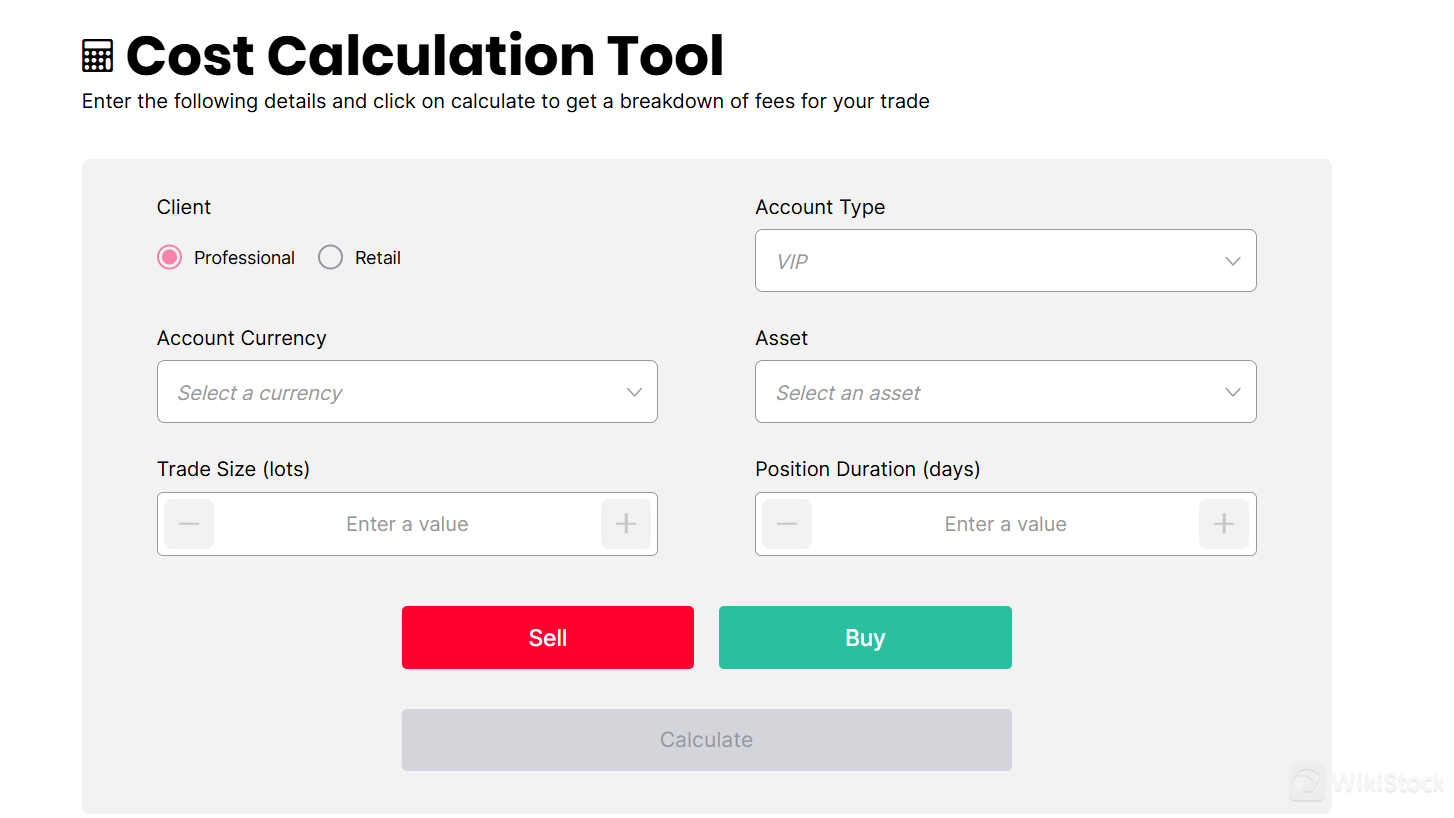Click the chevron on the Account Type selector

click(1232, 261)
